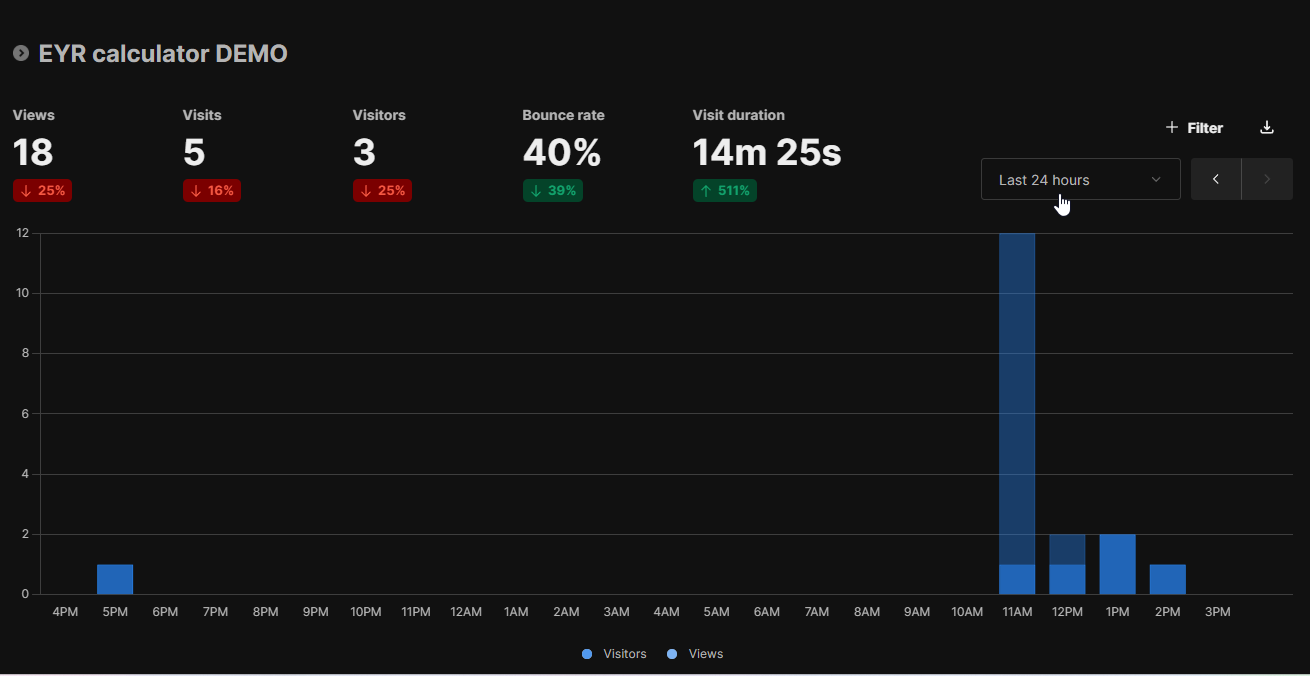Viewport: 1310px width, 676px height.
Task: Click the plus icon next to Filter
Action: coord(1171,127)
